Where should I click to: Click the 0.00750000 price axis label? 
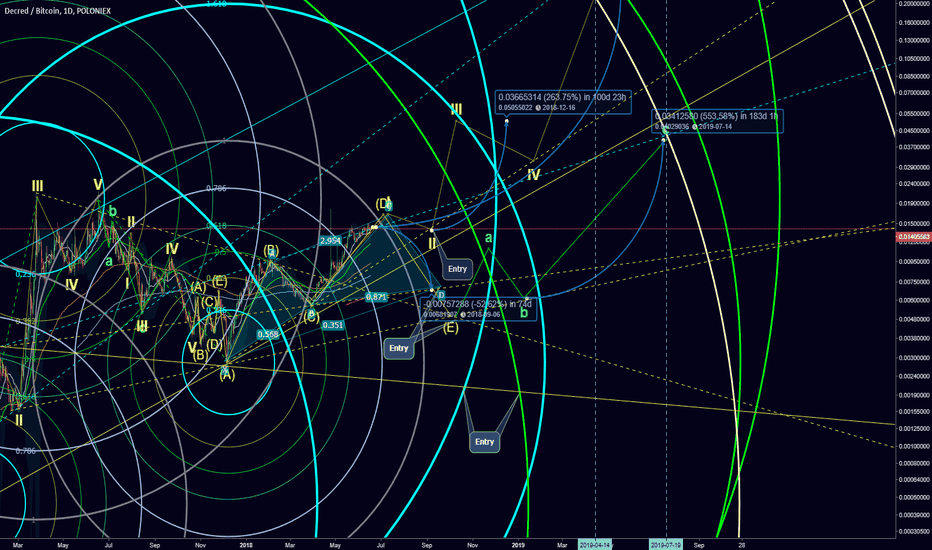click(914, 282)
